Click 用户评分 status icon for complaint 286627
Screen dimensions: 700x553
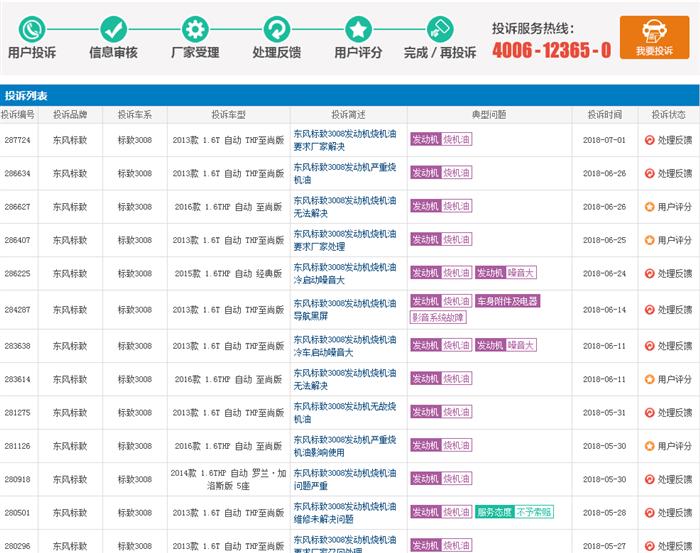pos(650,207)
